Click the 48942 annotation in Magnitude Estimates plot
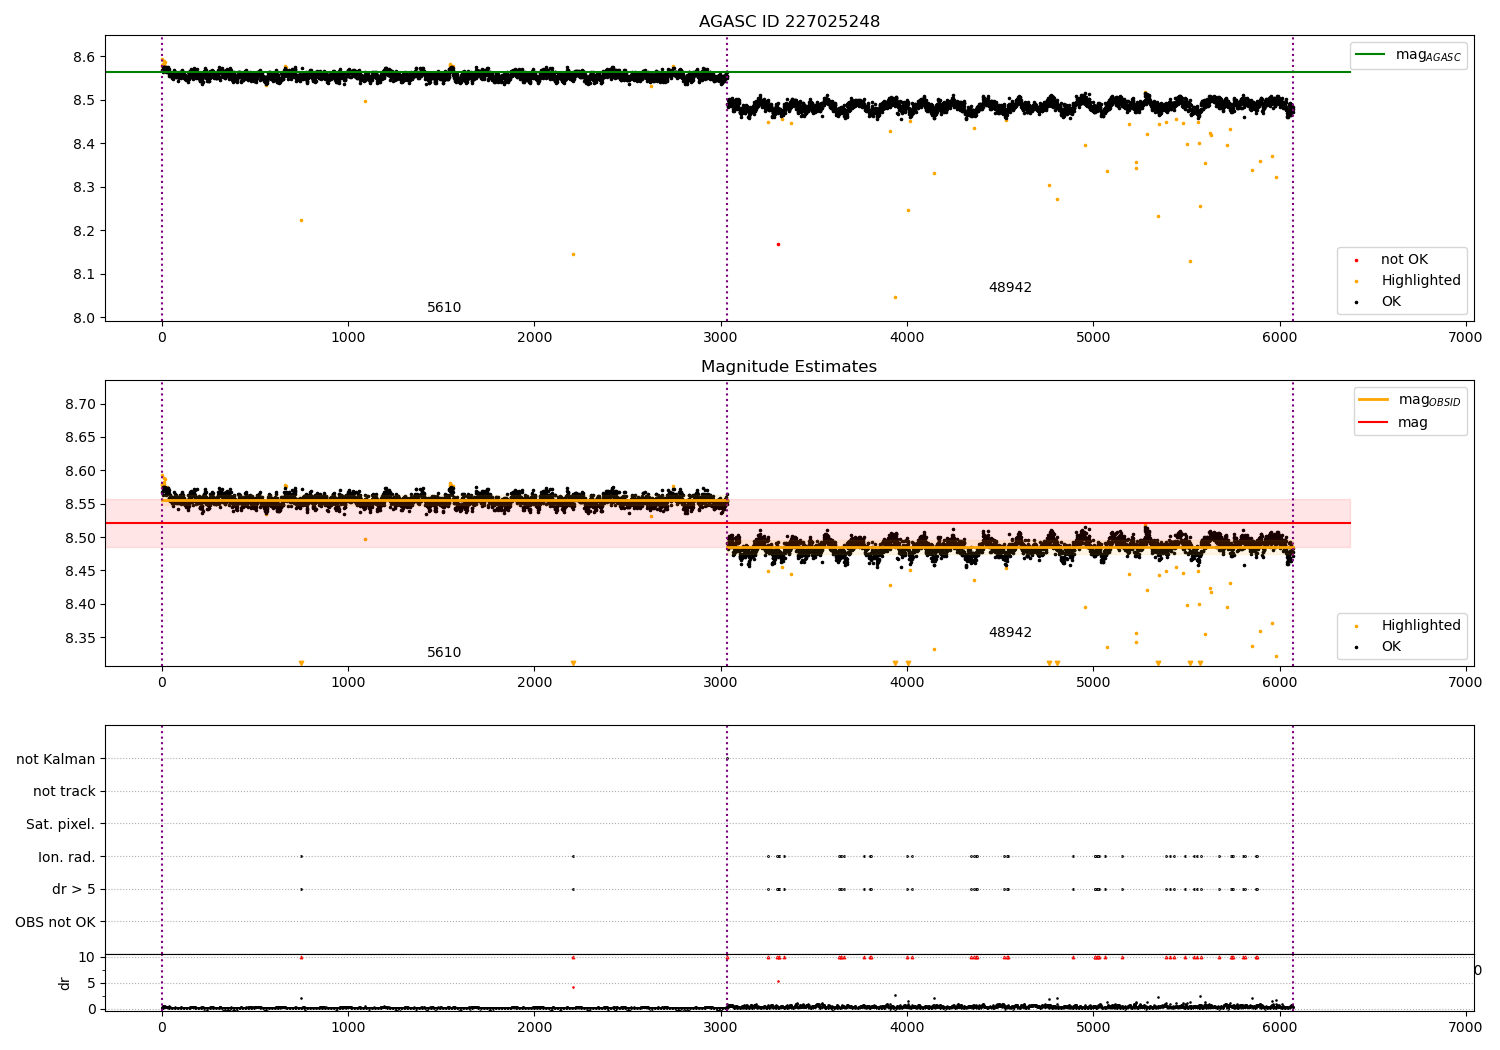The width and height of the screenshot is (1500, 1050). [x=1010, y=633]
